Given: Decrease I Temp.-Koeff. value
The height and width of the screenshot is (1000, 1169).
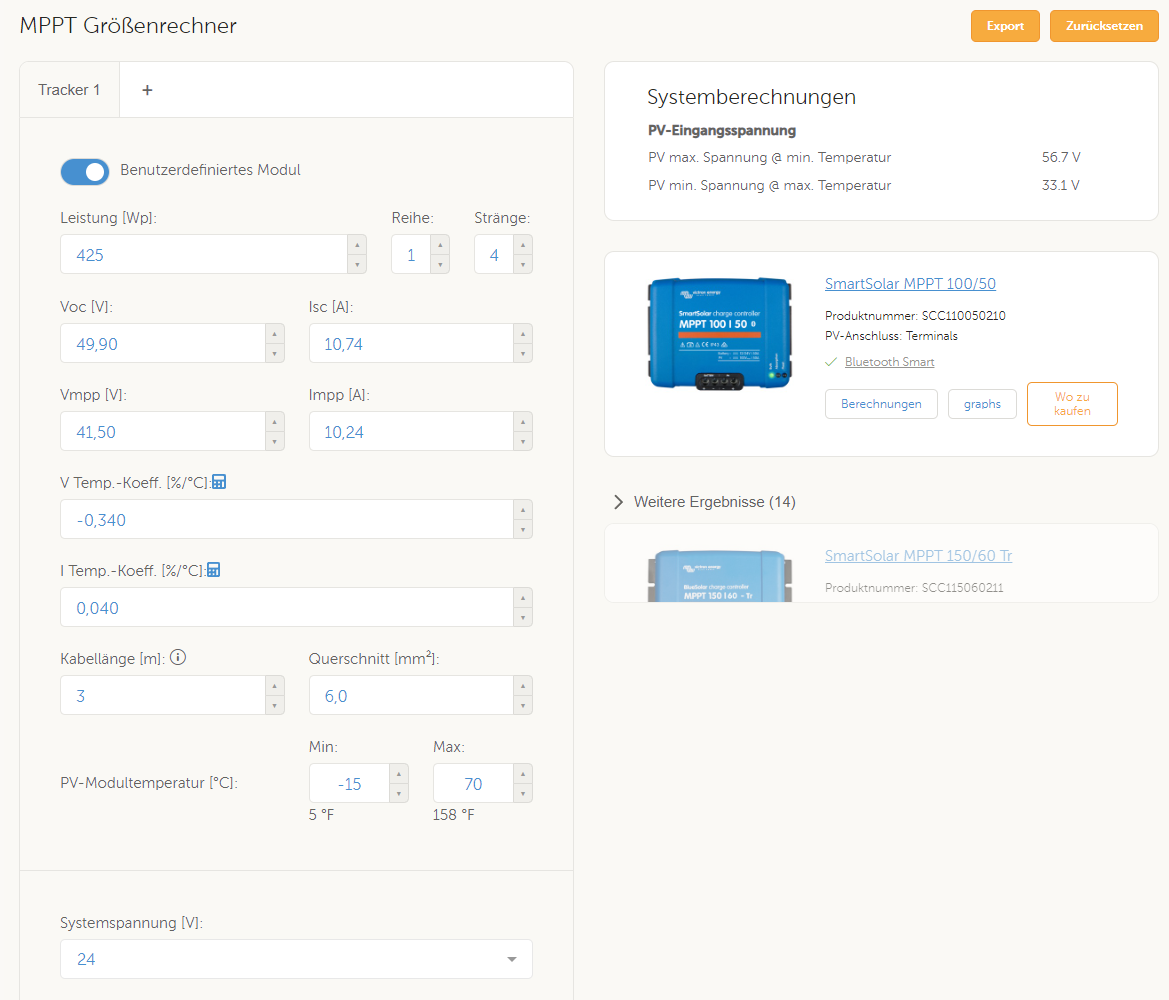Looking at the screenshot, I should 523,617.
